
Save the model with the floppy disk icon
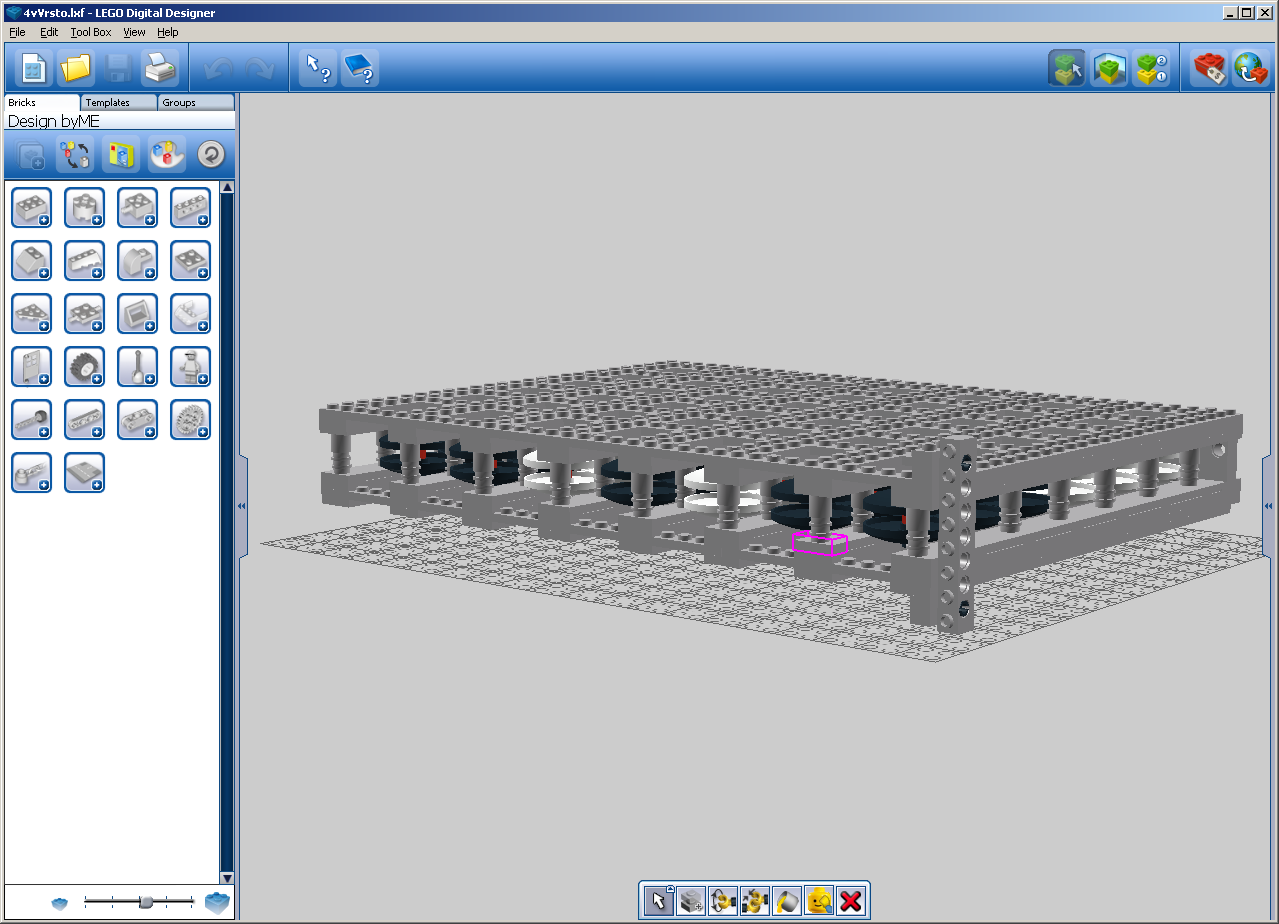pyautogui.click(x=118, y=68)
